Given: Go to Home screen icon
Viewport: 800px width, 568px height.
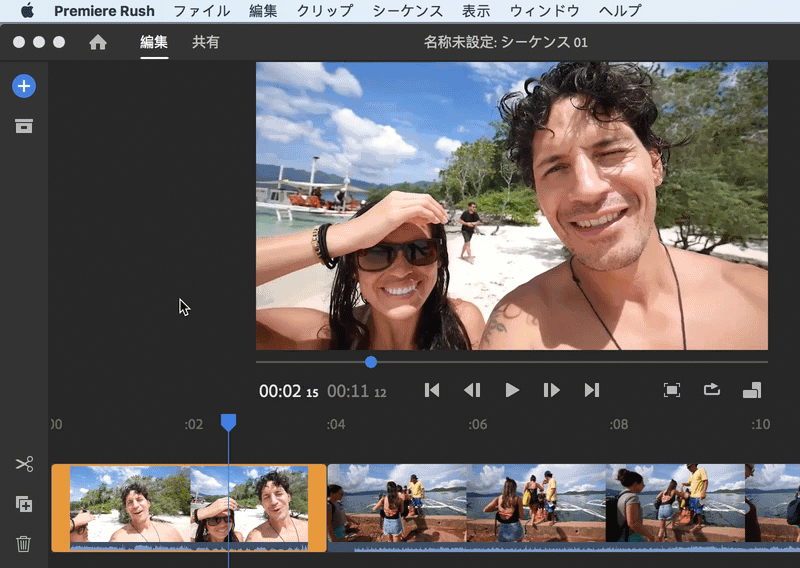Looking at the screenshot, I should tap(98, 42).
